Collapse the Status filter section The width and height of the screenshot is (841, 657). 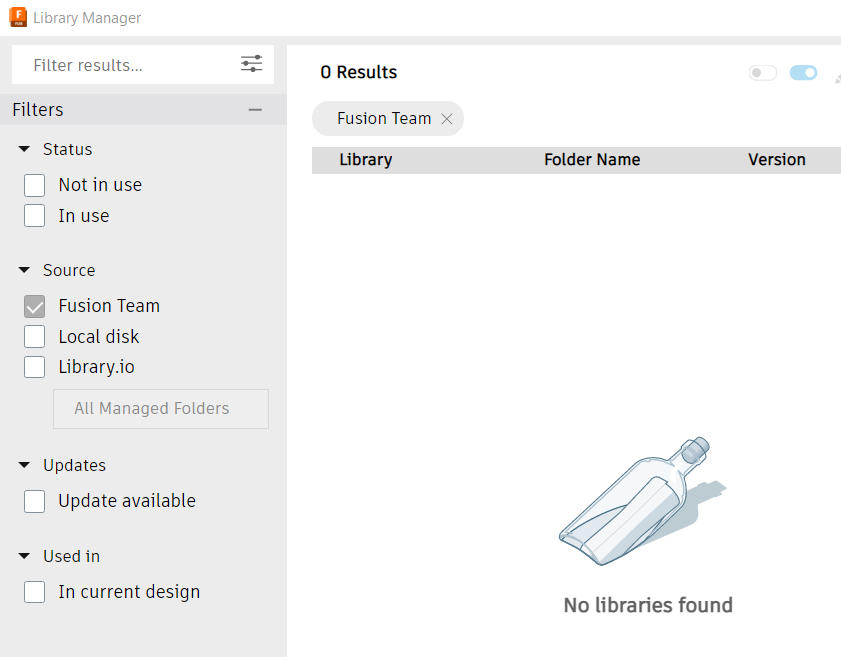(x=24, y=149)
